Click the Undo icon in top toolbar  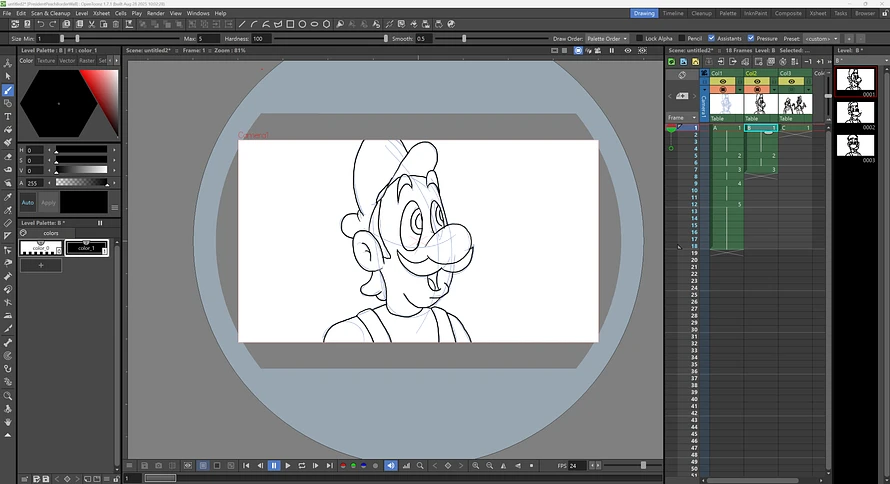click(40, 24)
